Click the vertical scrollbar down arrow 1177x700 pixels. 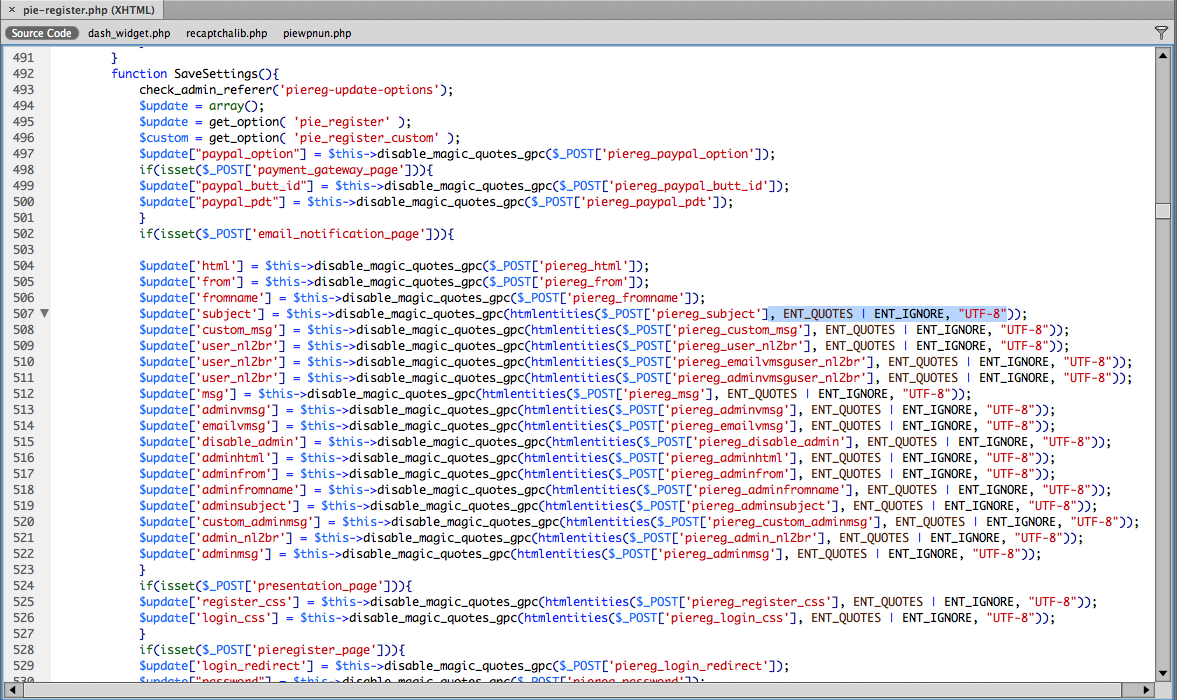[x=1163, y=673]
